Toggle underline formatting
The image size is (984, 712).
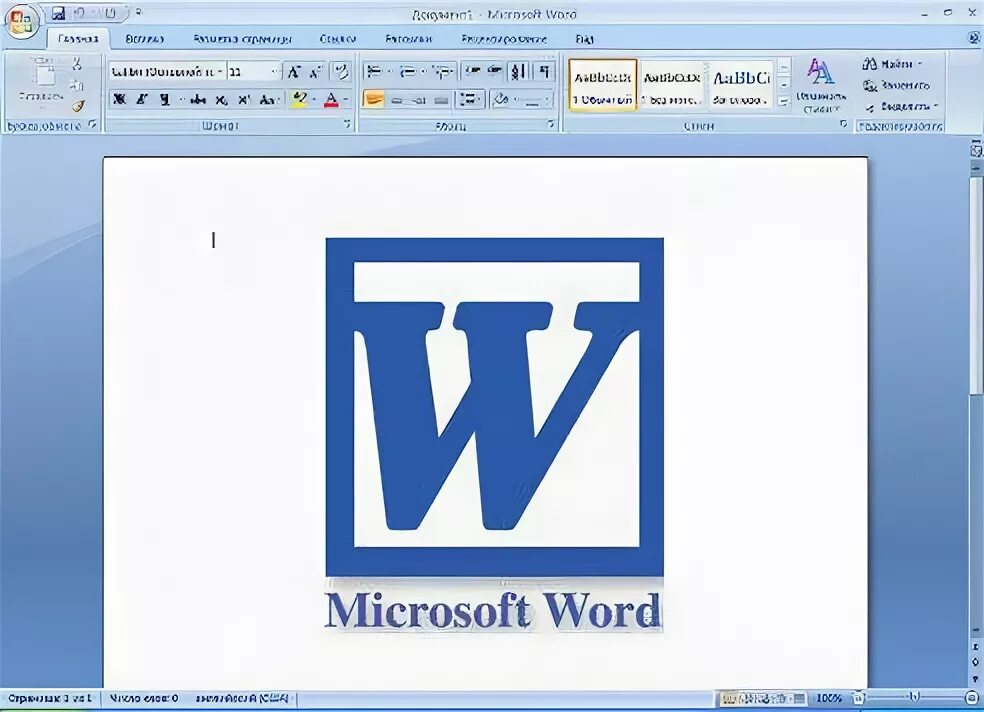point(164,99)
